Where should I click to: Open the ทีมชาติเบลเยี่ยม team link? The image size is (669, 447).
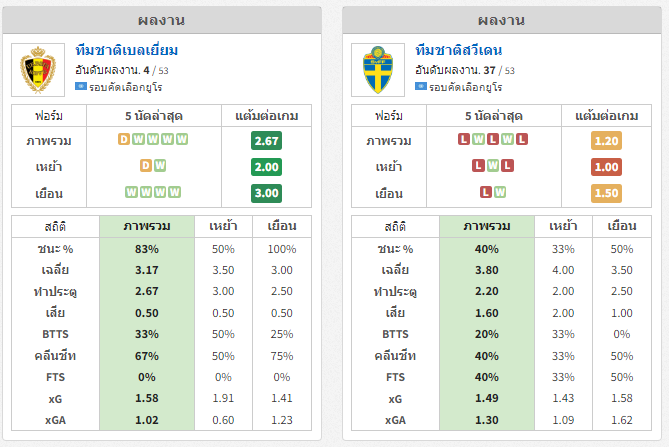click(x=127, y=50)
